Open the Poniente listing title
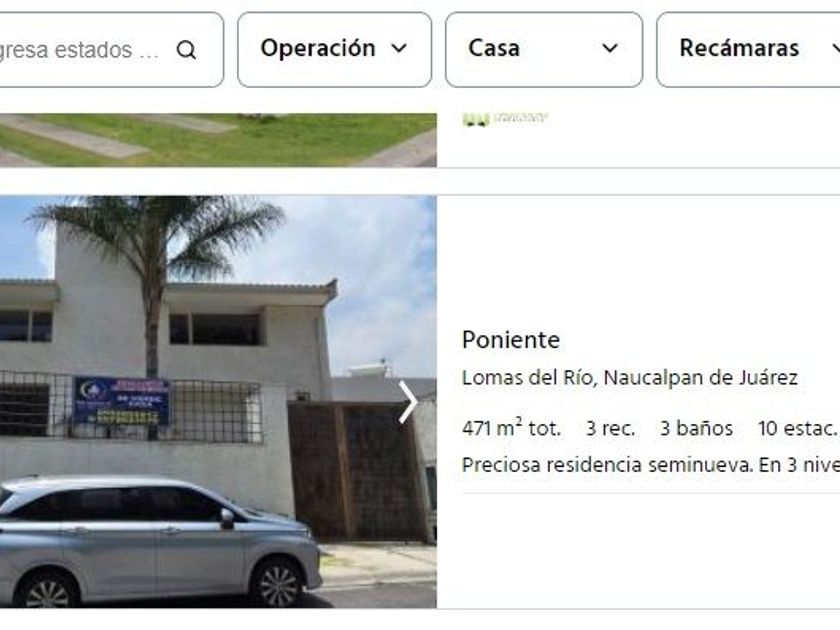 click(x=511, y=340)
